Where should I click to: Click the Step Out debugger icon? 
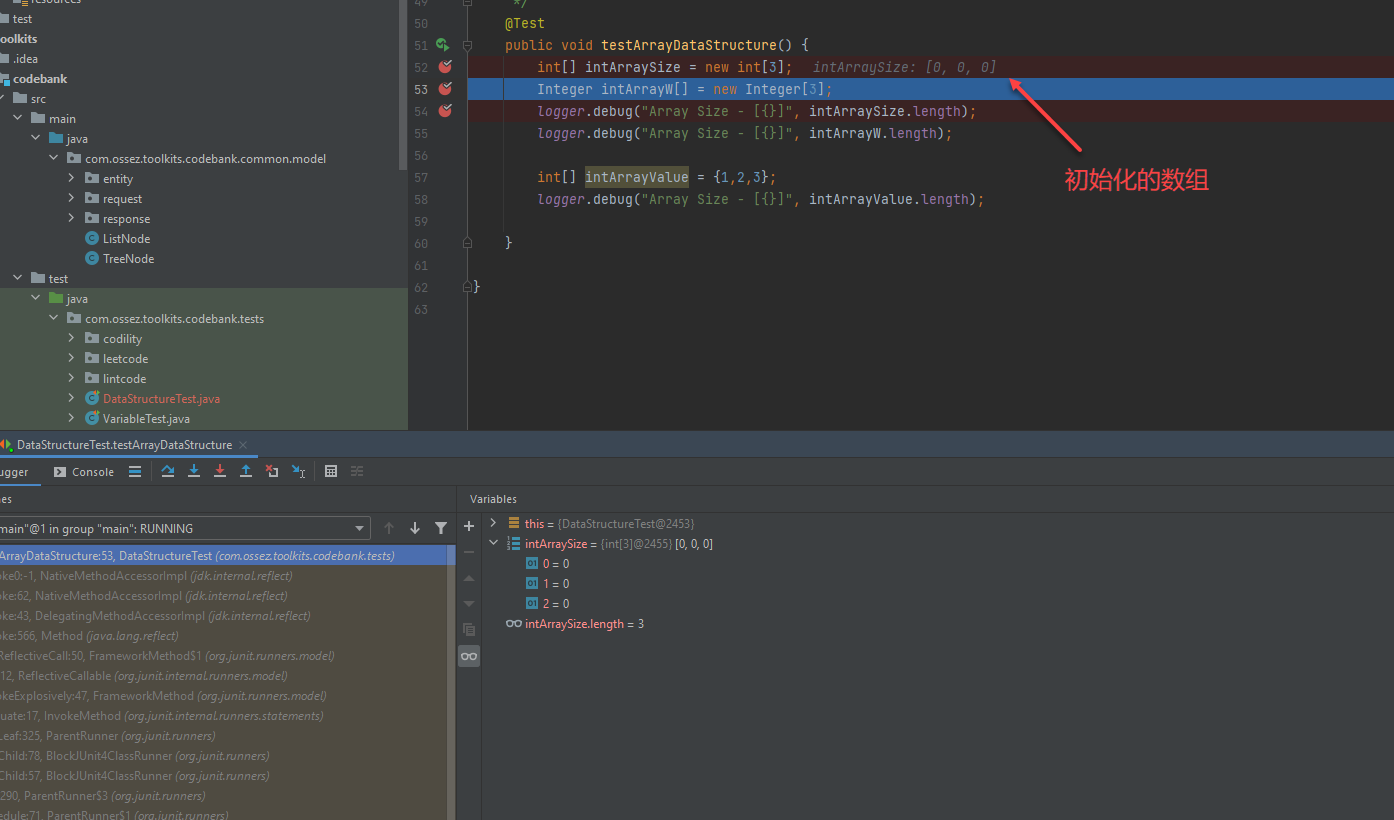click(x=246, y=471)
